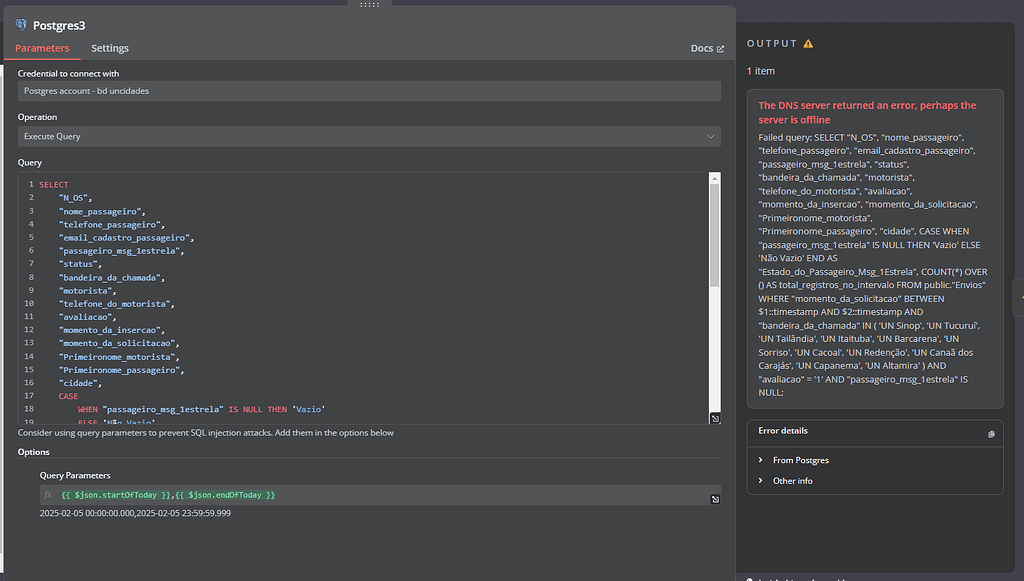Click the Credential field showing bd uncidades
1024x581 pixels.
coord(369,91)
